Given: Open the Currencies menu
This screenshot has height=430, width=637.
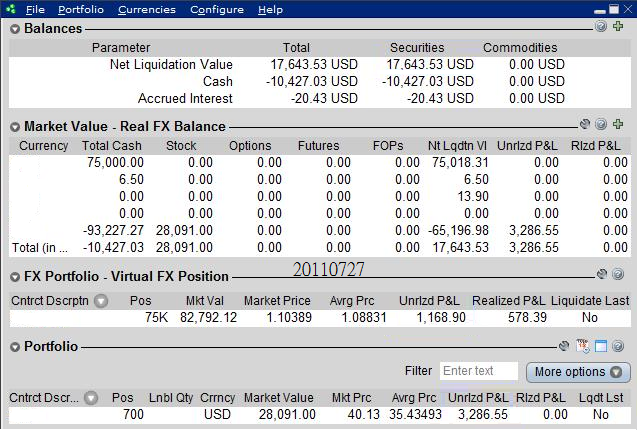Looking at the screenshot, I should [147, 9].
